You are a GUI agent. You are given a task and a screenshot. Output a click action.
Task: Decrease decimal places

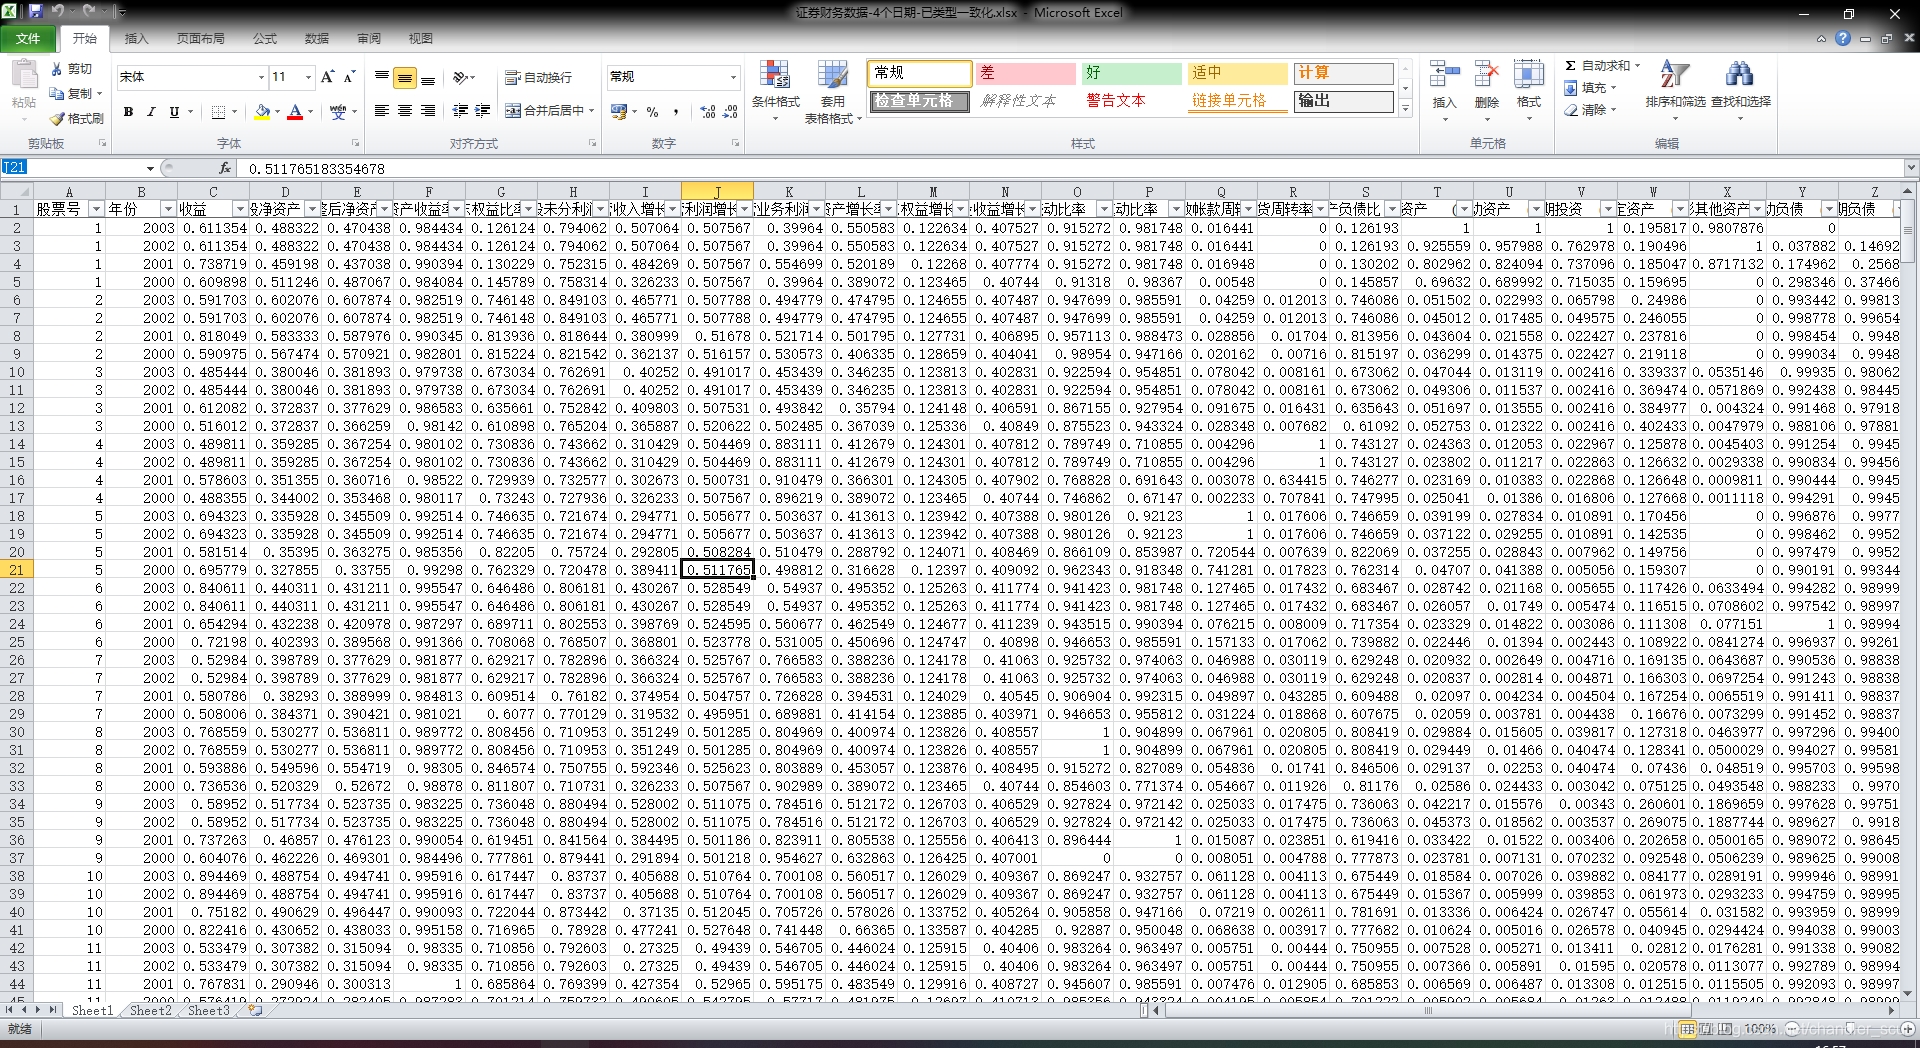pyautogui.click(x=731, y=112)
